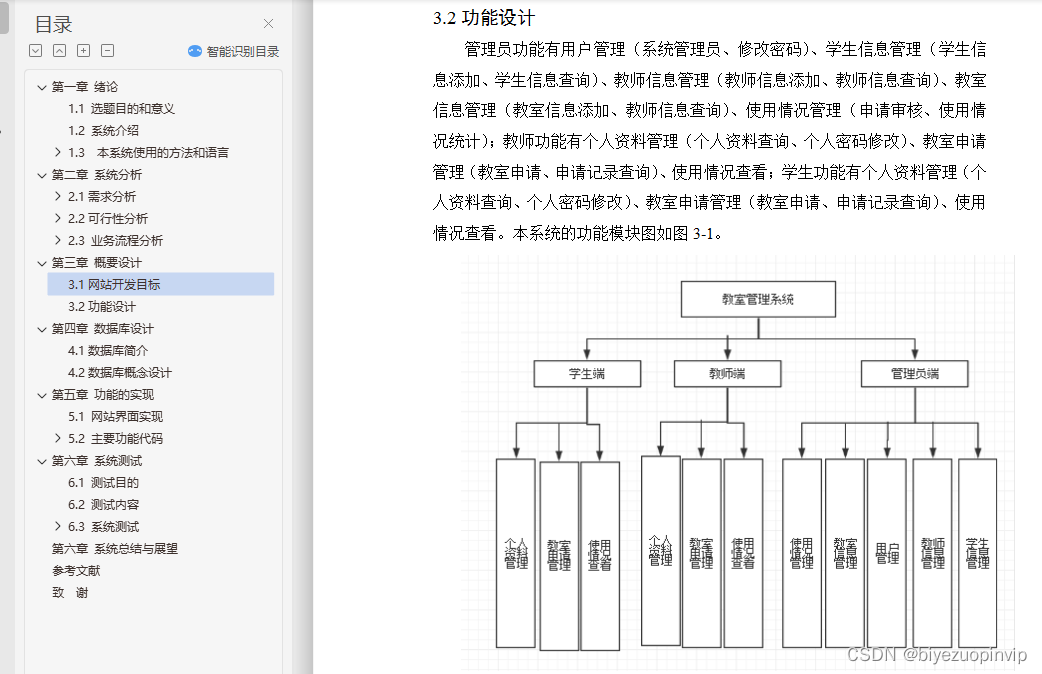Go to 6.2 测试内容 entry
This screenshot has width=1042, height=674.
pos(103,505)
